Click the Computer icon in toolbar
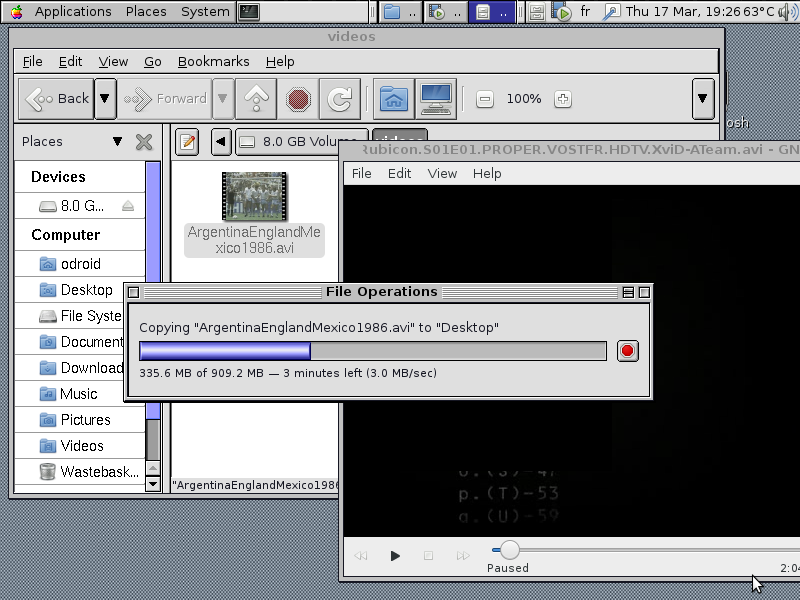This screenshot has width=800, height=600. click(x=435, y=98)
